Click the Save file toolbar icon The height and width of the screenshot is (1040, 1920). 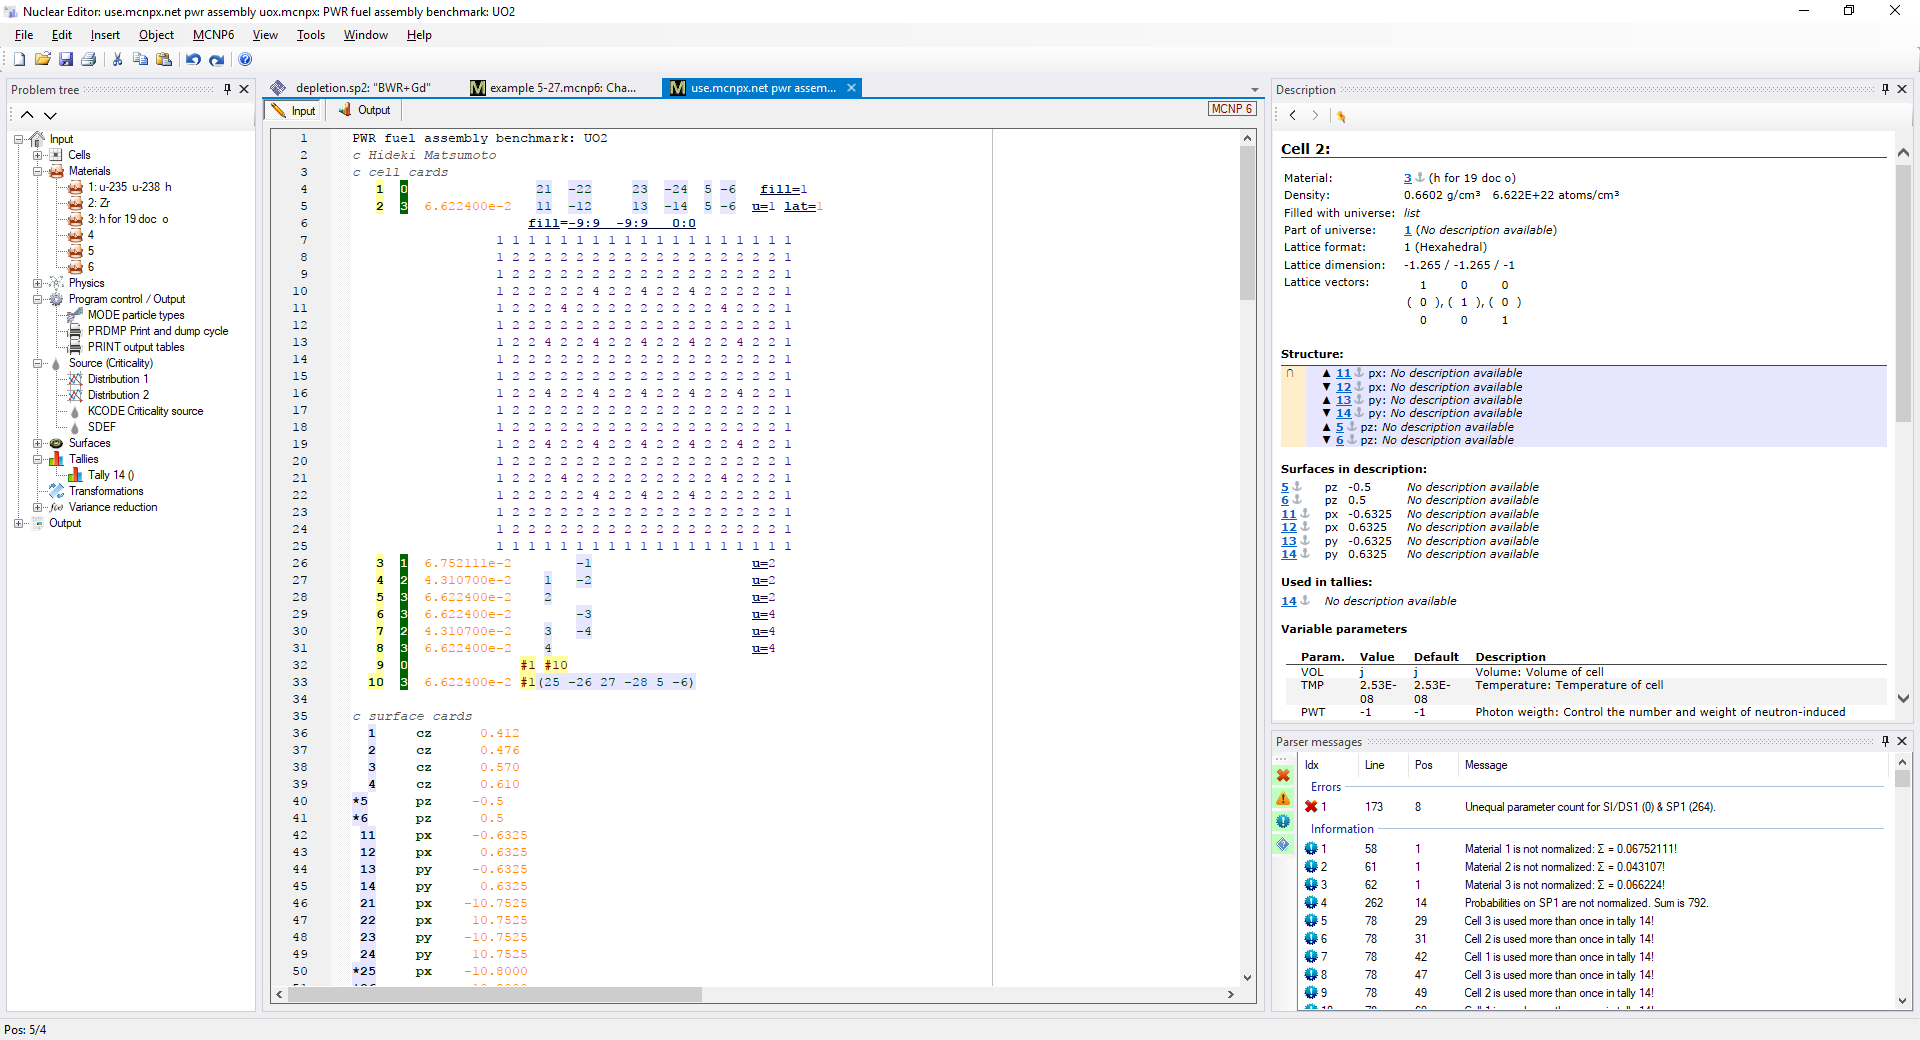(66, 60)
